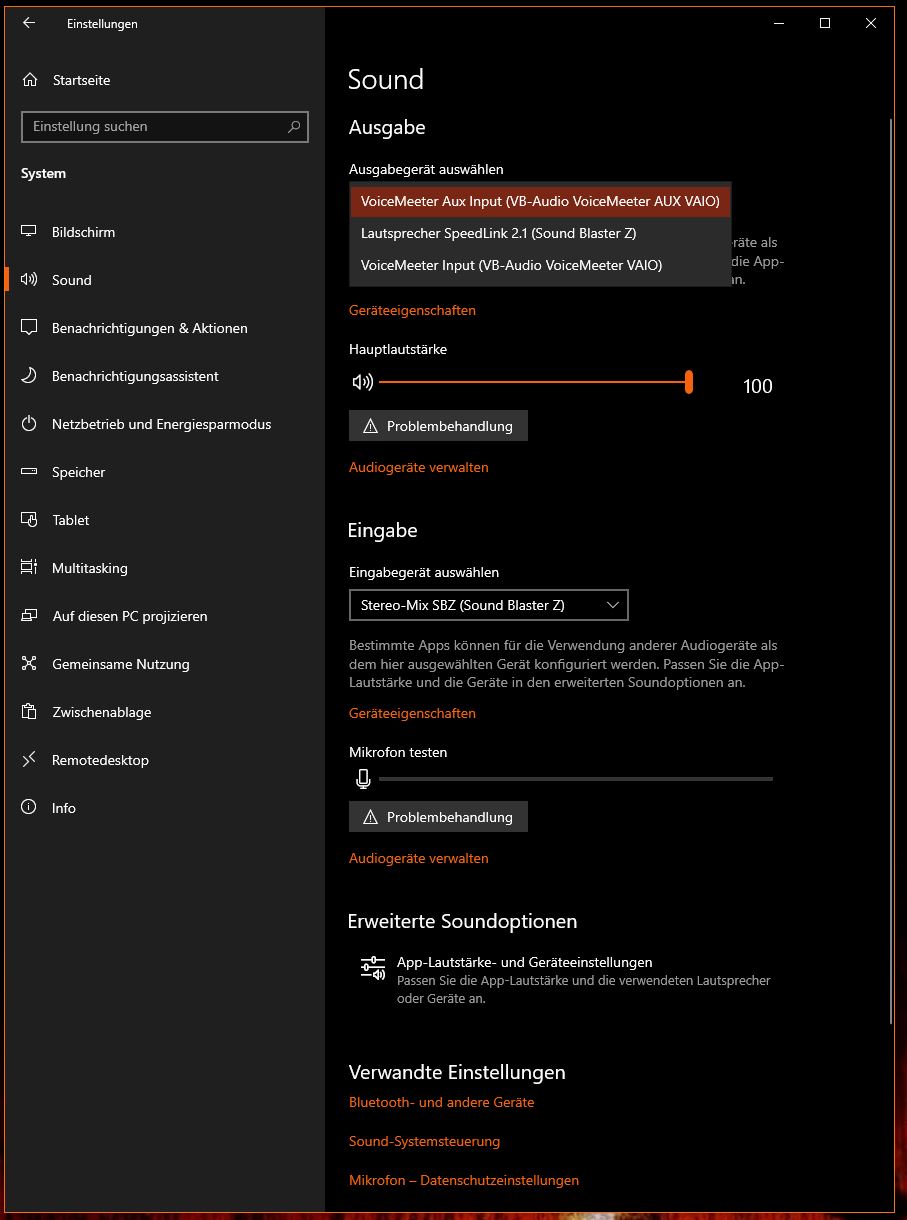Select VoiceMeeter Aux Input as output device

[540, 201]
